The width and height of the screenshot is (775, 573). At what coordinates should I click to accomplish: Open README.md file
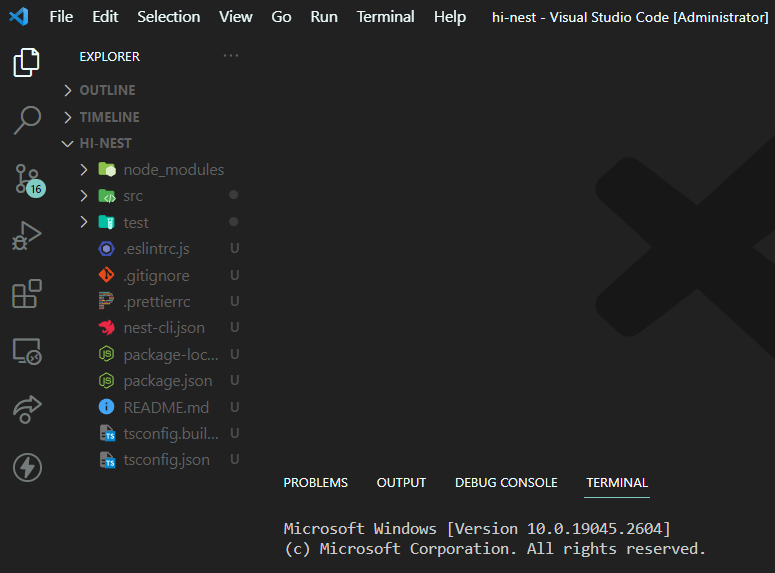coord(166,407)
